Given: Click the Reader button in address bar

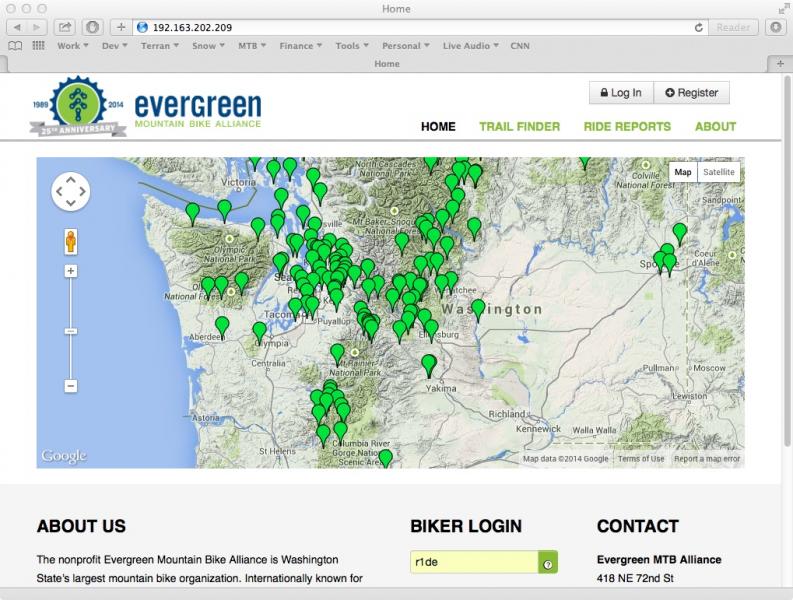Looking at the screenshot, I should (733, 27).
